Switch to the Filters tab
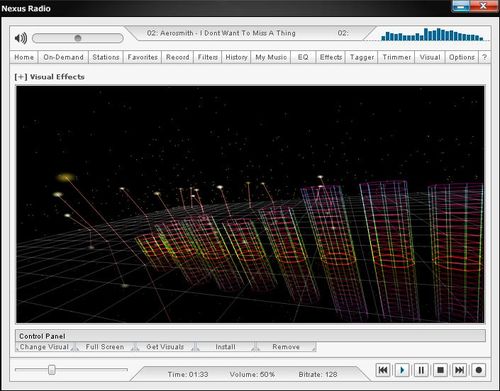This screenshot has width=500, height=391. 208,57
